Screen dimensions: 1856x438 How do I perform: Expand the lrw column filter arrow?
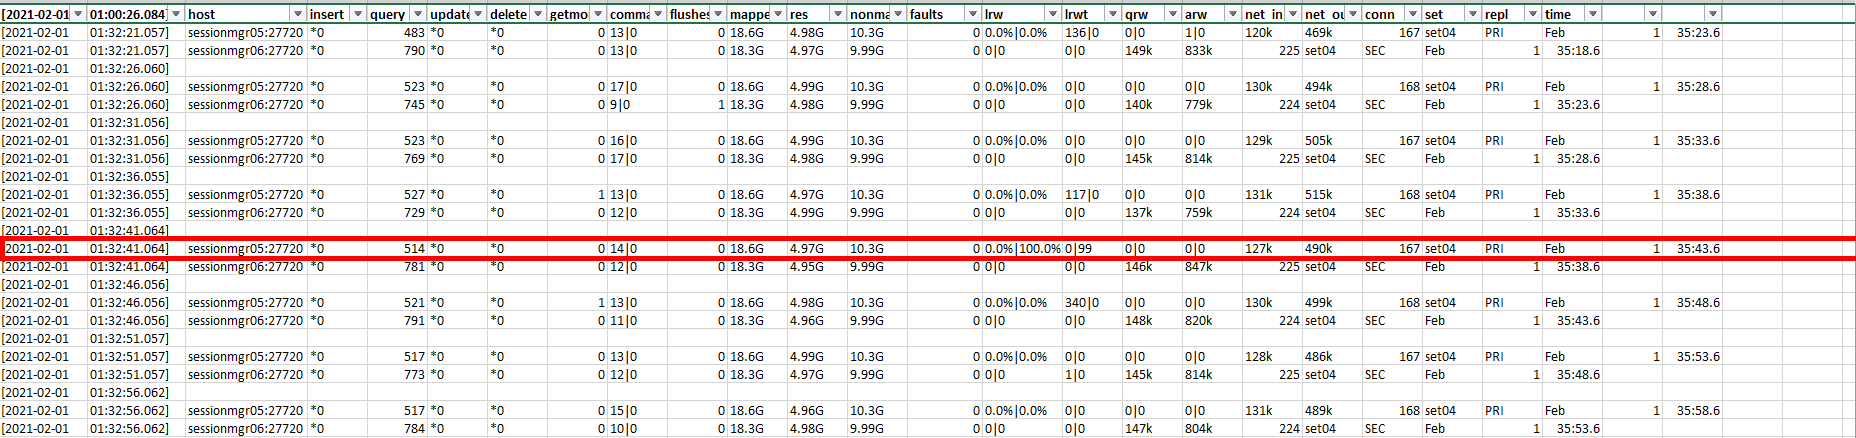point(1052,14)
